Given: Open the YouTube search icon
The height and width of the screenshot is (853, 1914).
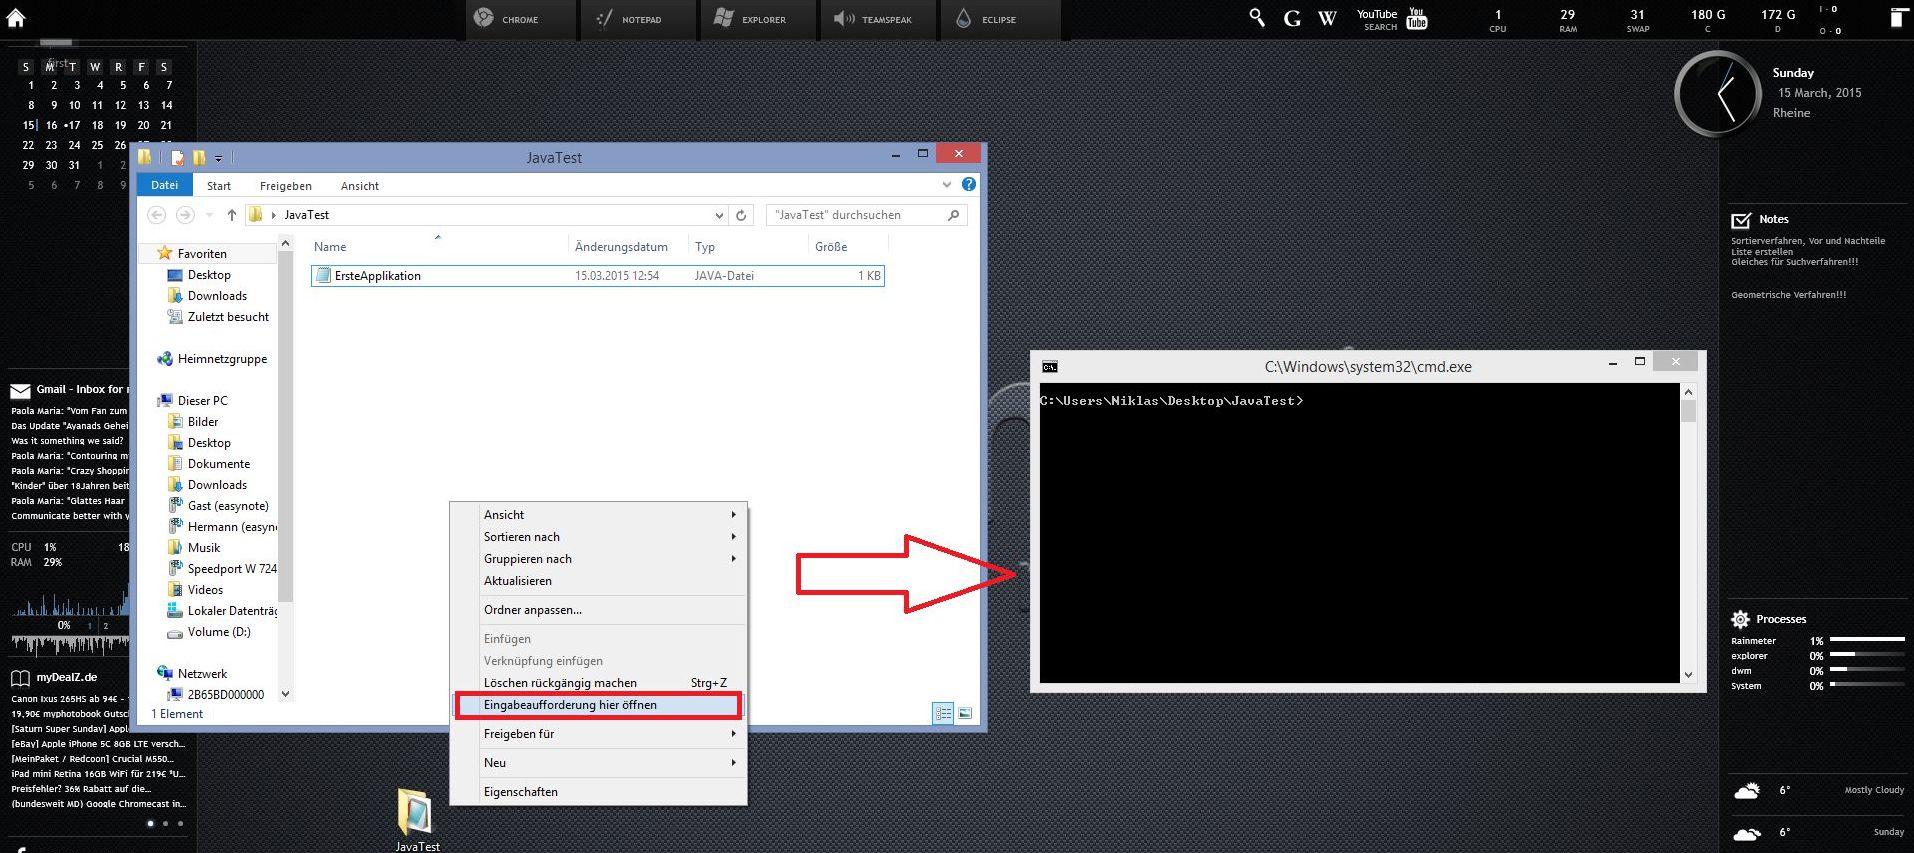Looking at the screenshot, I should (1416, 18).
